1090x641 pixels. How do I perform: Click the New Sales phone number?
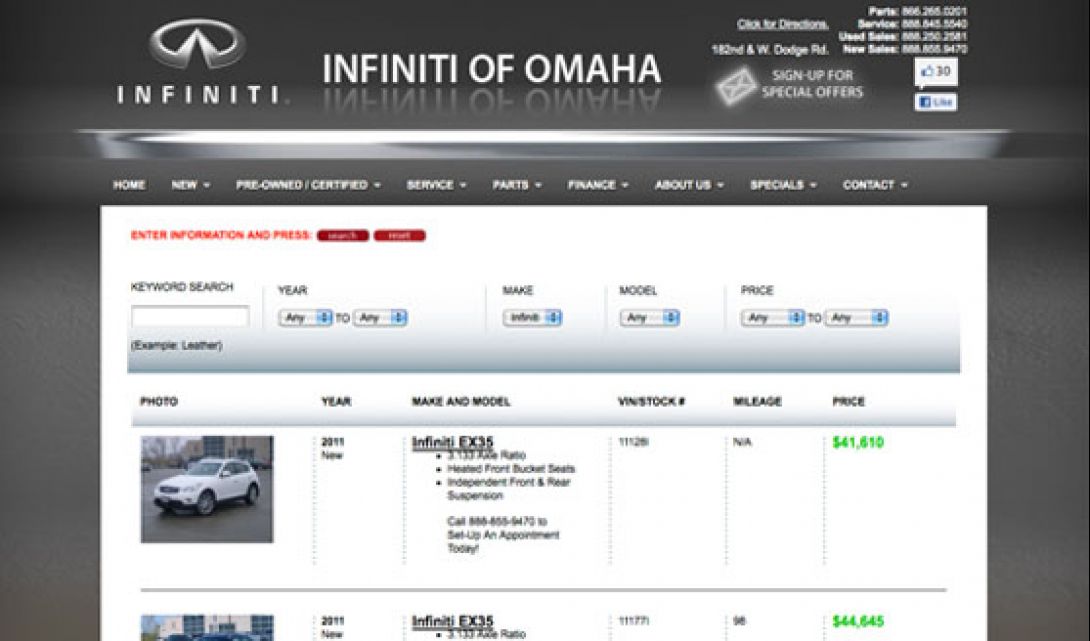click(x=934, y=49)
